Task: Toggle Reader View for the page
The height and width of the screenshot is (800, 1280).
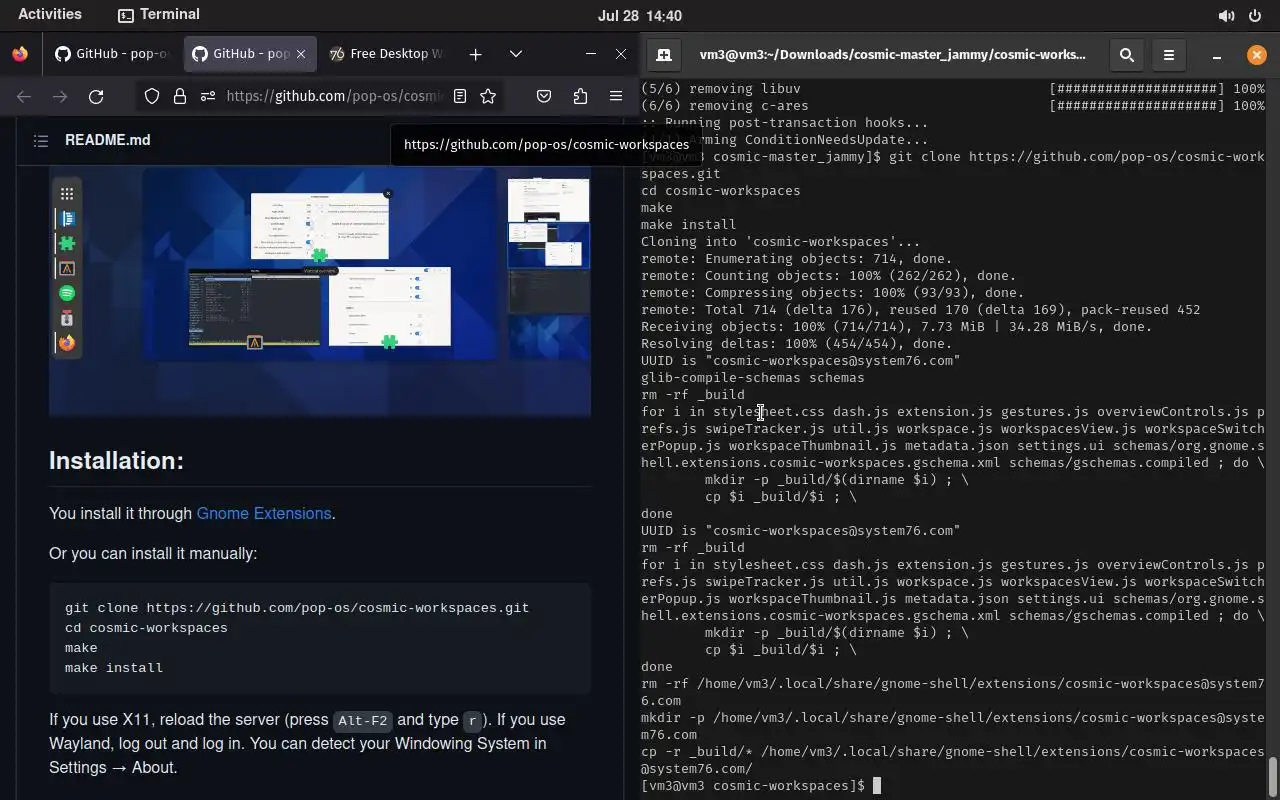Action: (x=460, y=96)
